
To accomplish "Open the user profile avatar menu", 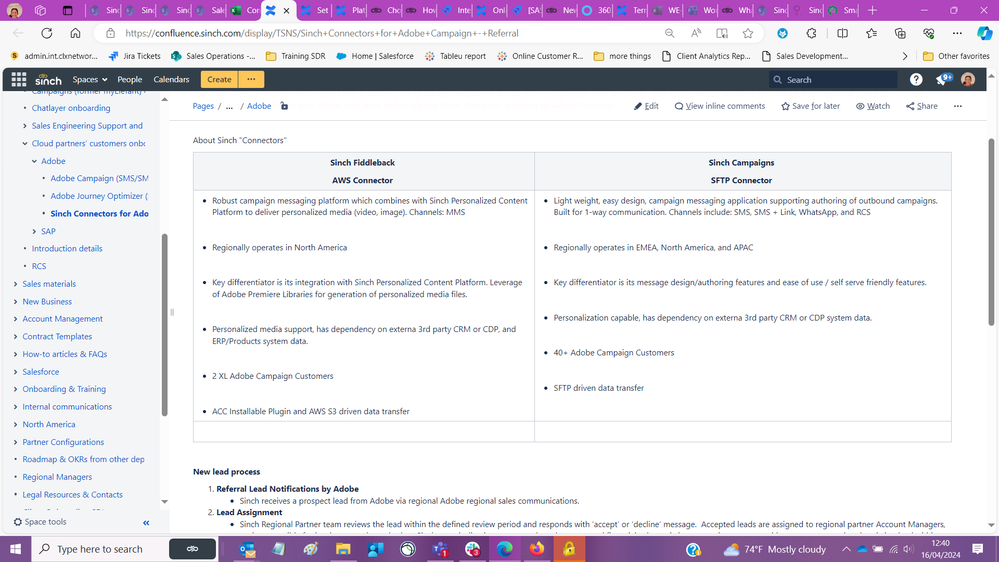I will [x=968, y=80].
